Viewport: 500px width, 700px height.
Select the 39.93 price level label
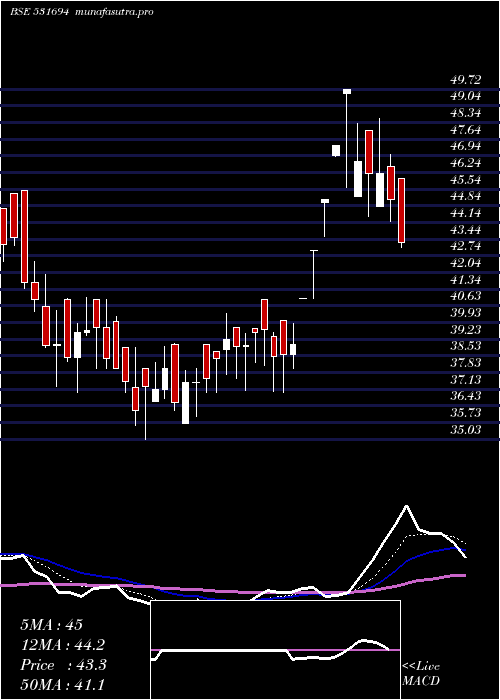click(x=466, y=313)
